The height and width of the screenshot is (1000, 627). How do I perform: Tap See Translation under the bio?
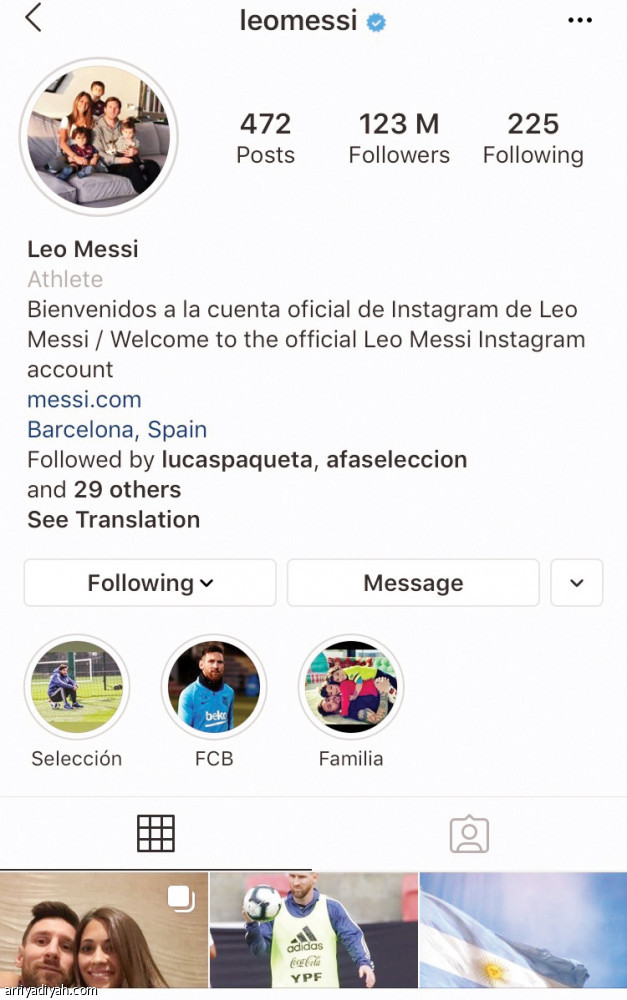tap(113, 520)
